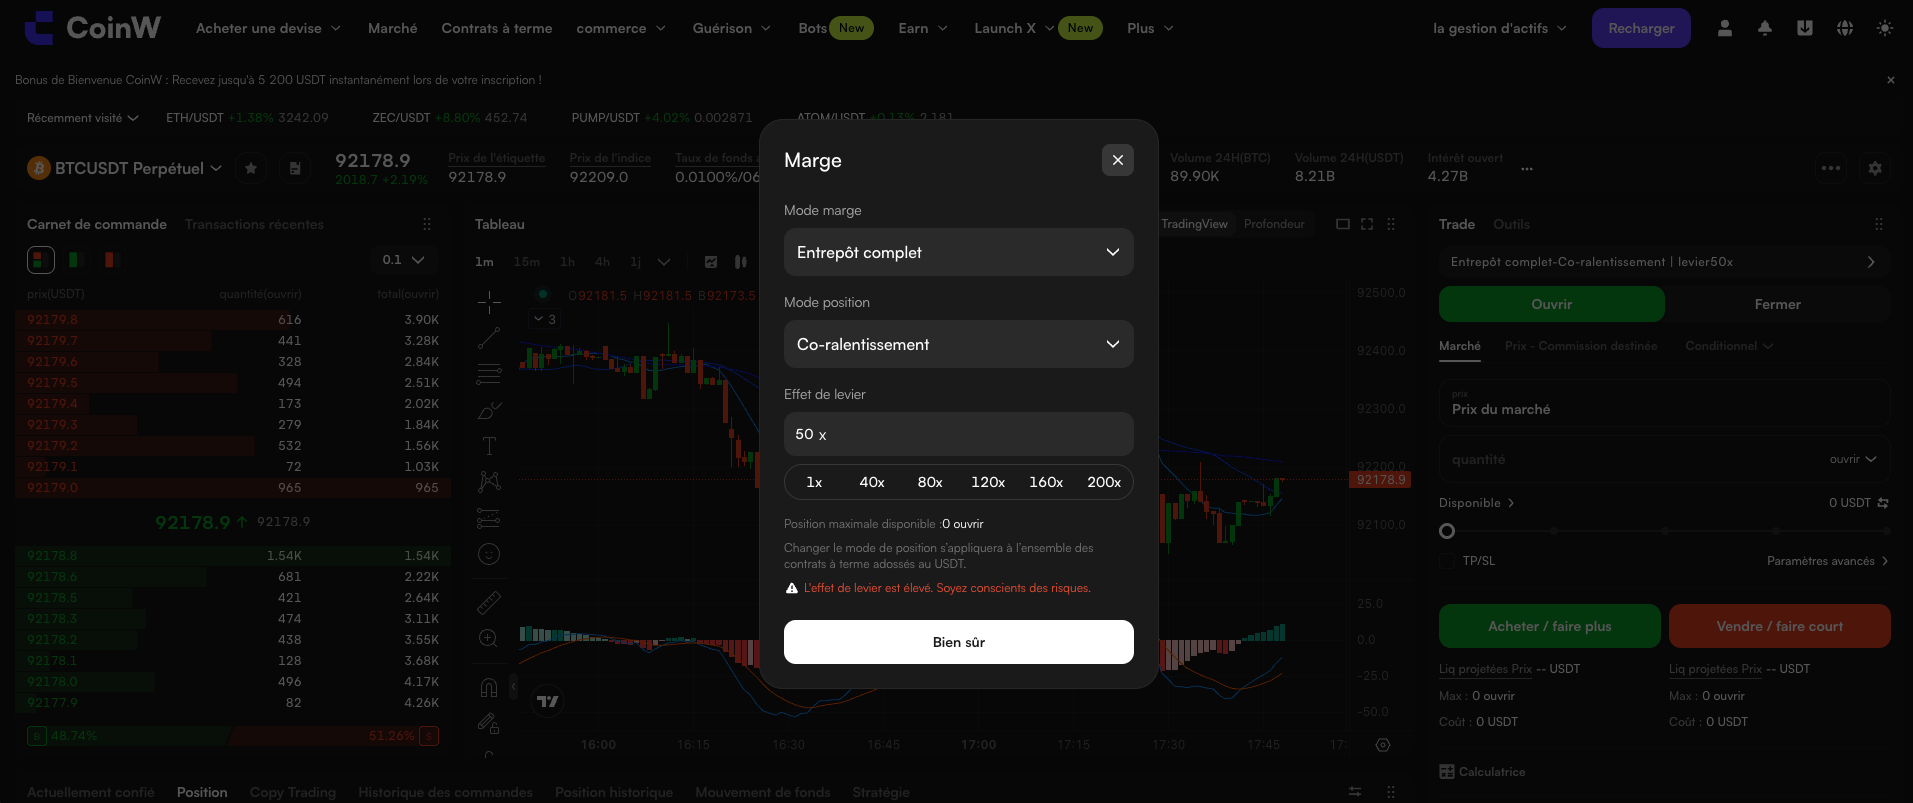The width and height of the screenshot is (1913, 803).
Task: Click the Trade panel drag handle
Action: tap(1879, 224)
